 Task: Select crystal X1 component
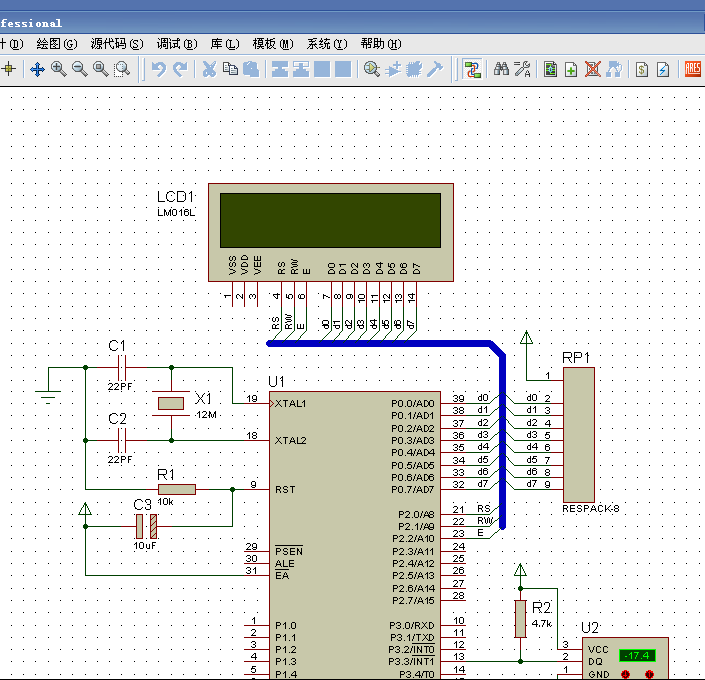pos(171,403)
